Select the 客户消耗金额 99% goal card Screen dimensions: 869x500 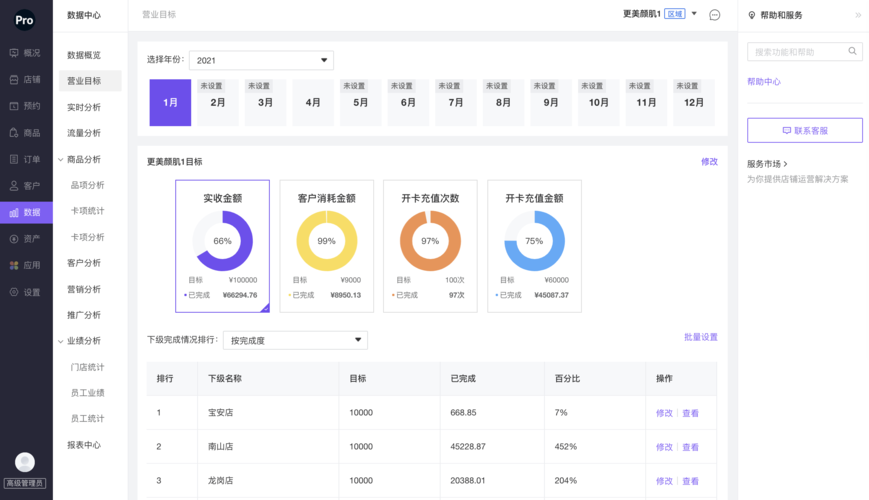tap(326, 246)
